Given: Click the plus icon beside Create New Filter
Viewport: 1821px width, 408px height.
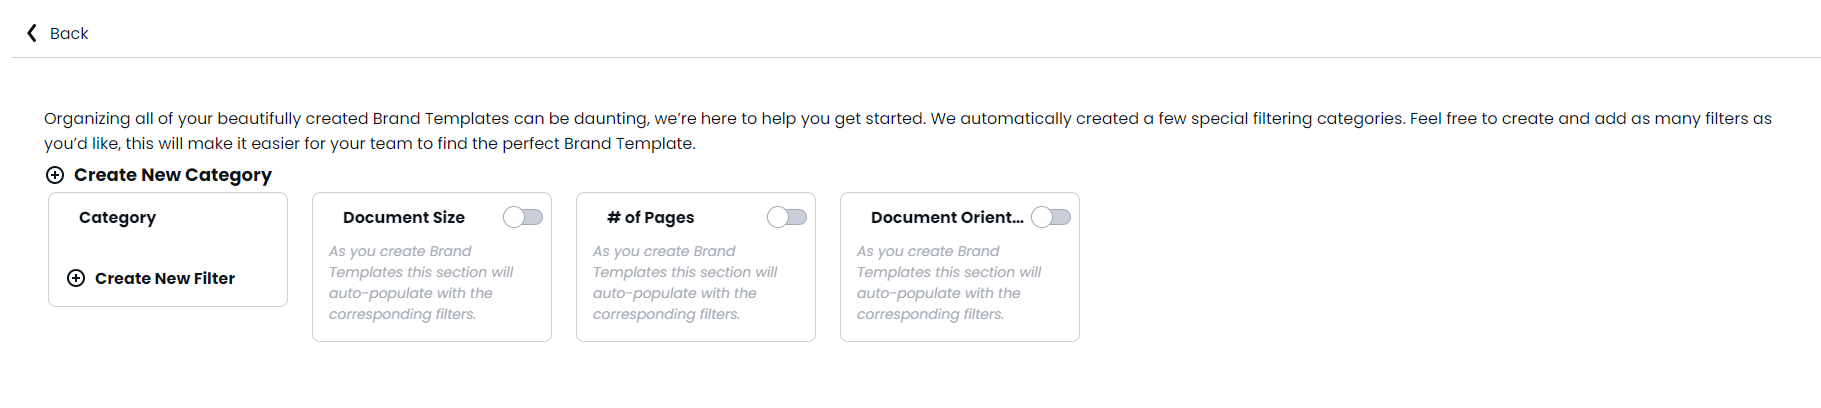Looking at the screenshot, I should point(76,278).
